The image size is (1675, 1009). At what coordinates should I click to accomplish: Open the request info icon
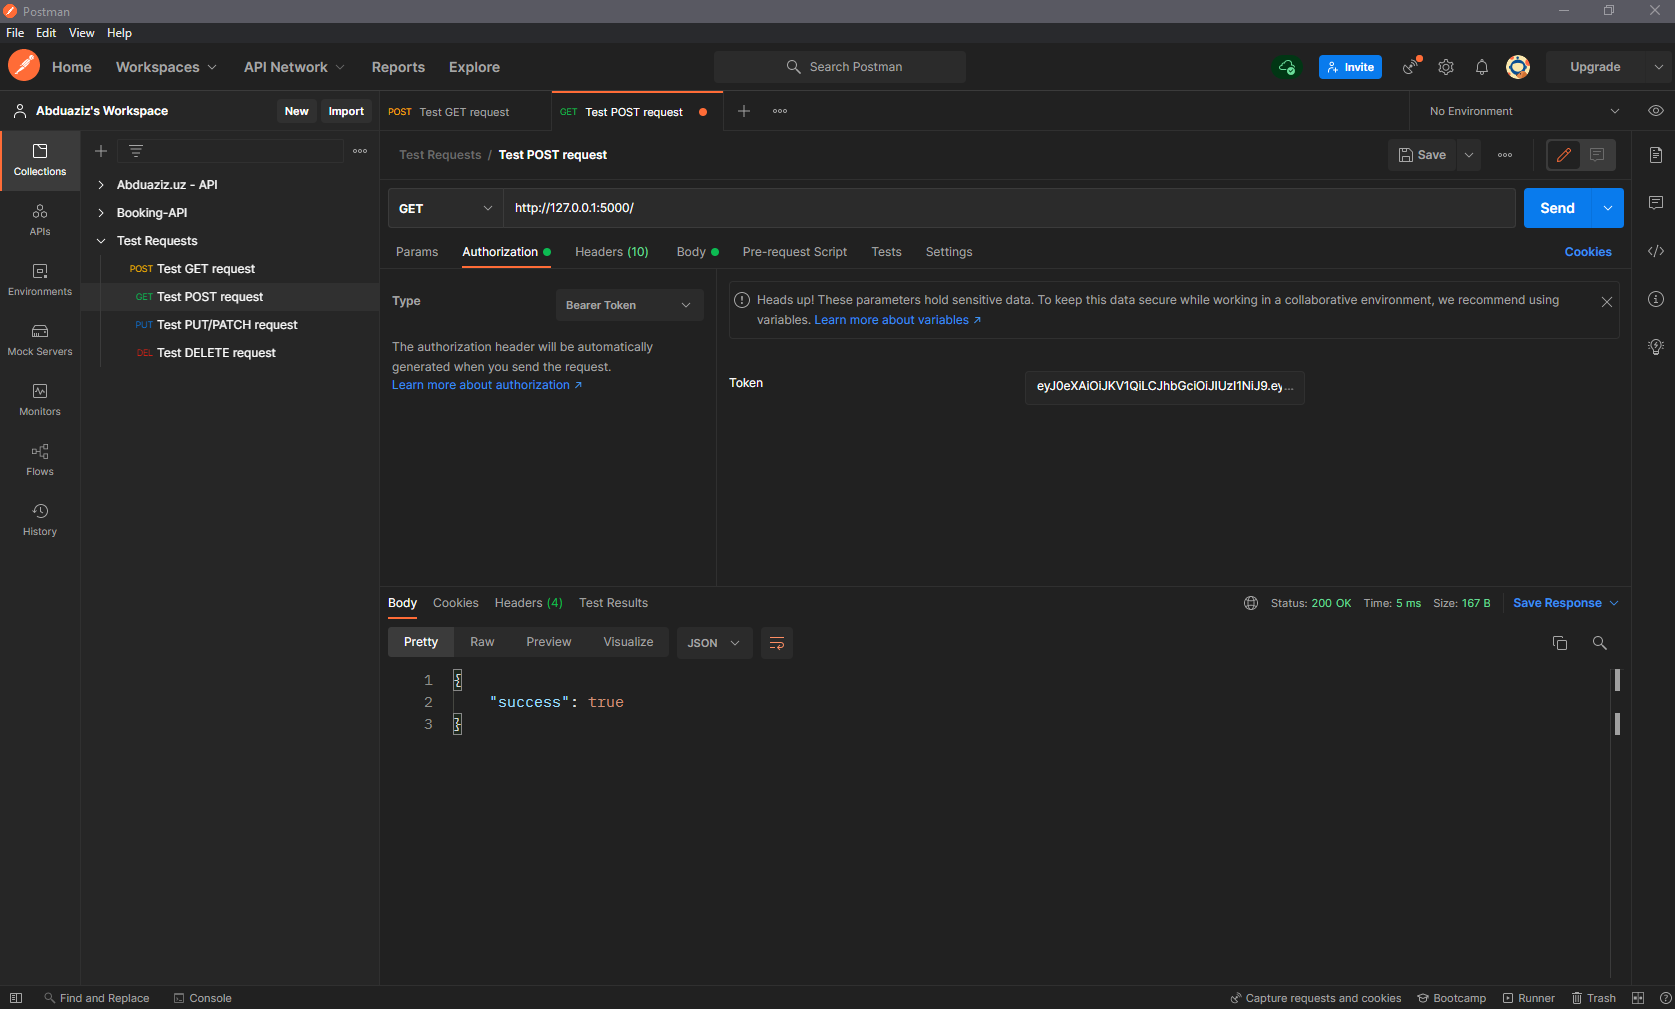[x=1656, y=299]
